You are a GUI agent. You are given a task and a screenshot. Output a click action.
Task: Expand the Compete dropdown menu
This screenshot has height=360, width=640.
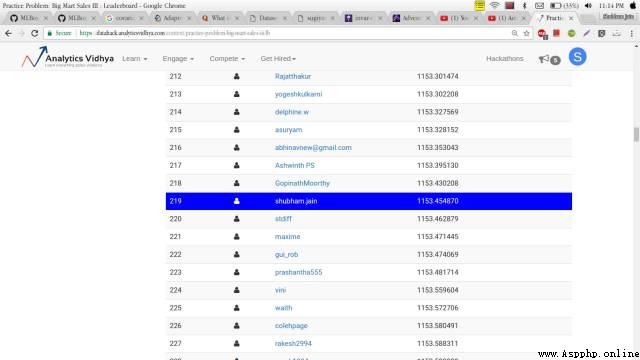(227, 59)
